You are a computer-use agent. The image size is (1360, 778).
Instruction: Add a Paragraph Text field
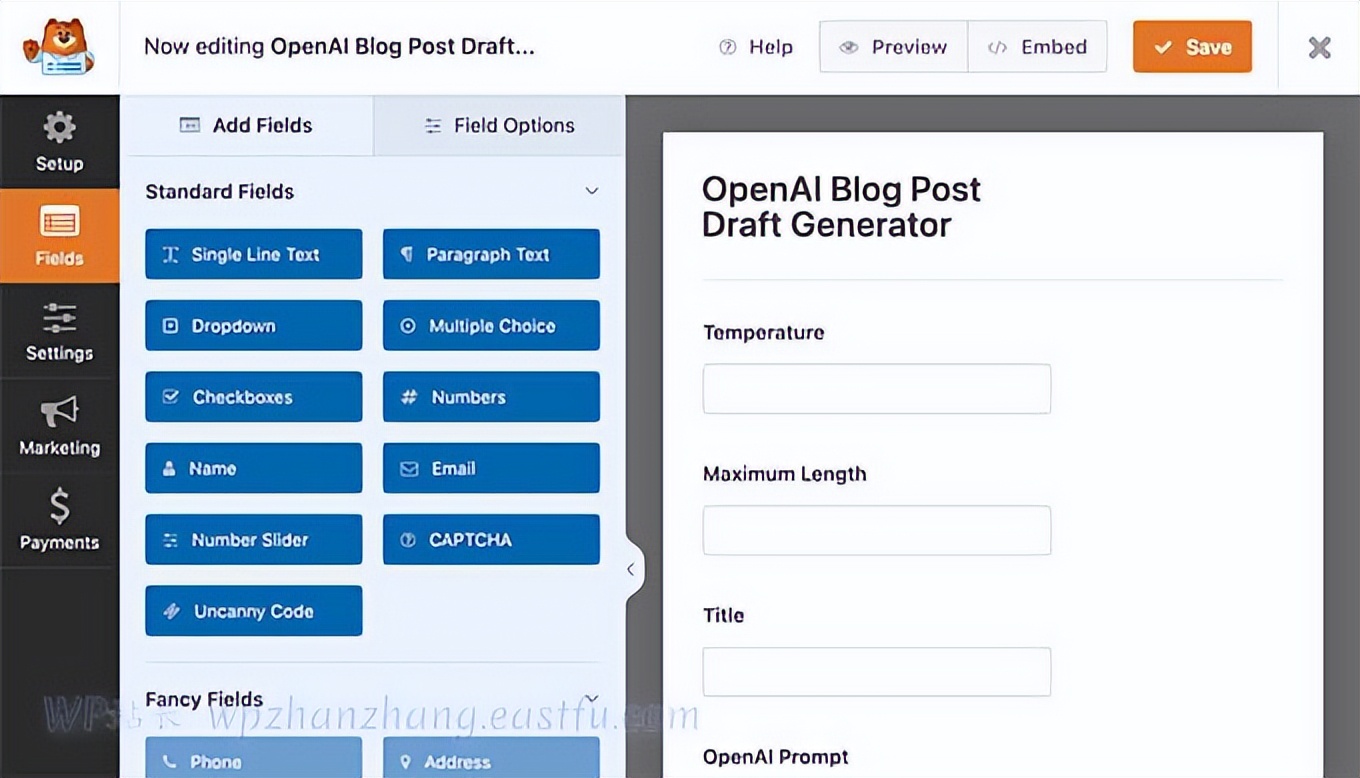pyautogui.click(x=491, y=254)
